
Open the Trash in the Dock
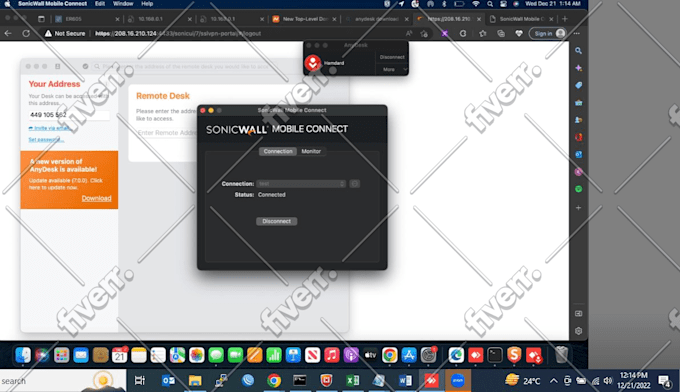click(x=561, y=355)
